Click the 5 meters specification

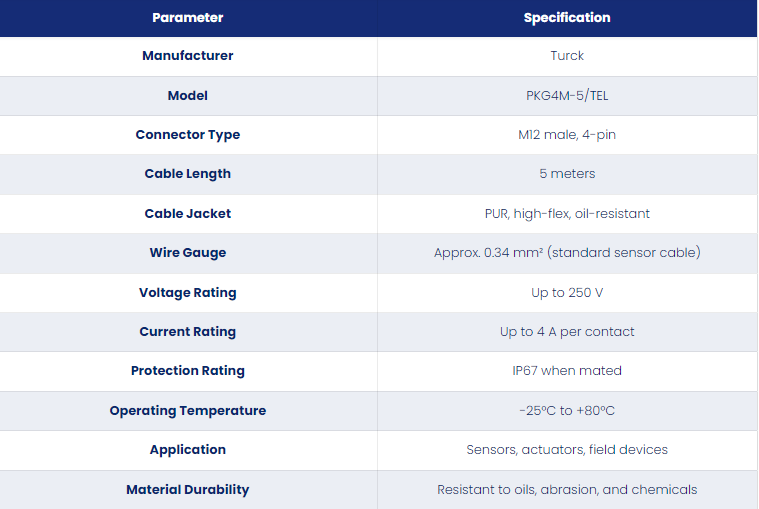click(567, 174)
